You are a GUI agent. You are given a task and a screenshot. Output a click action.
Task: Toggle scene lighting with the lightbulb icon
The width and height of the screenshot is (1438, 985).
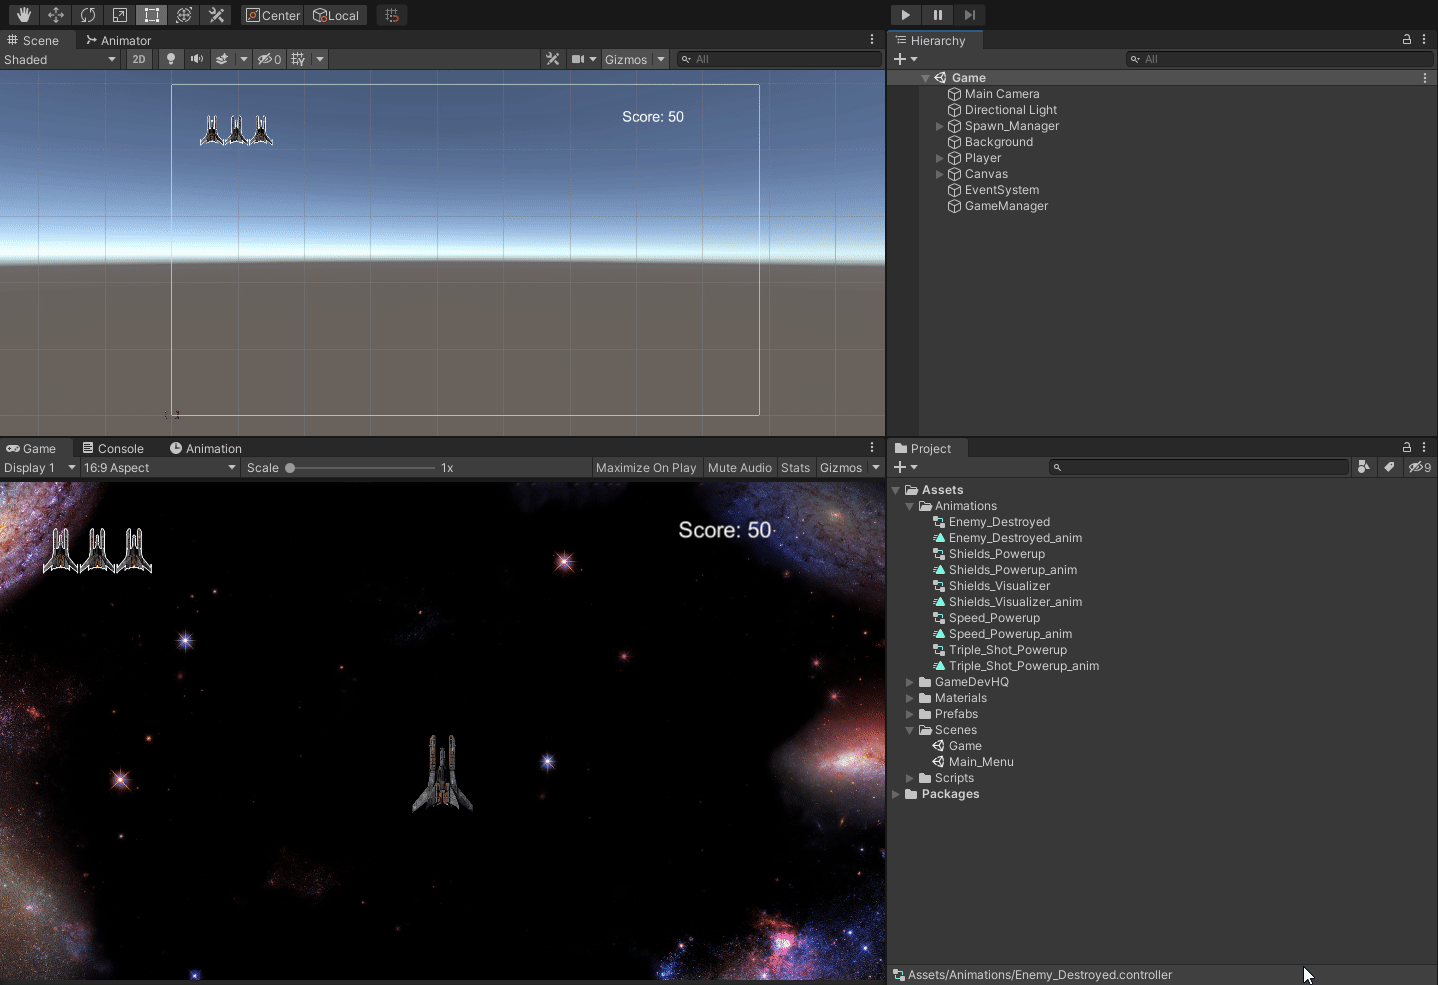click(170, 59)
